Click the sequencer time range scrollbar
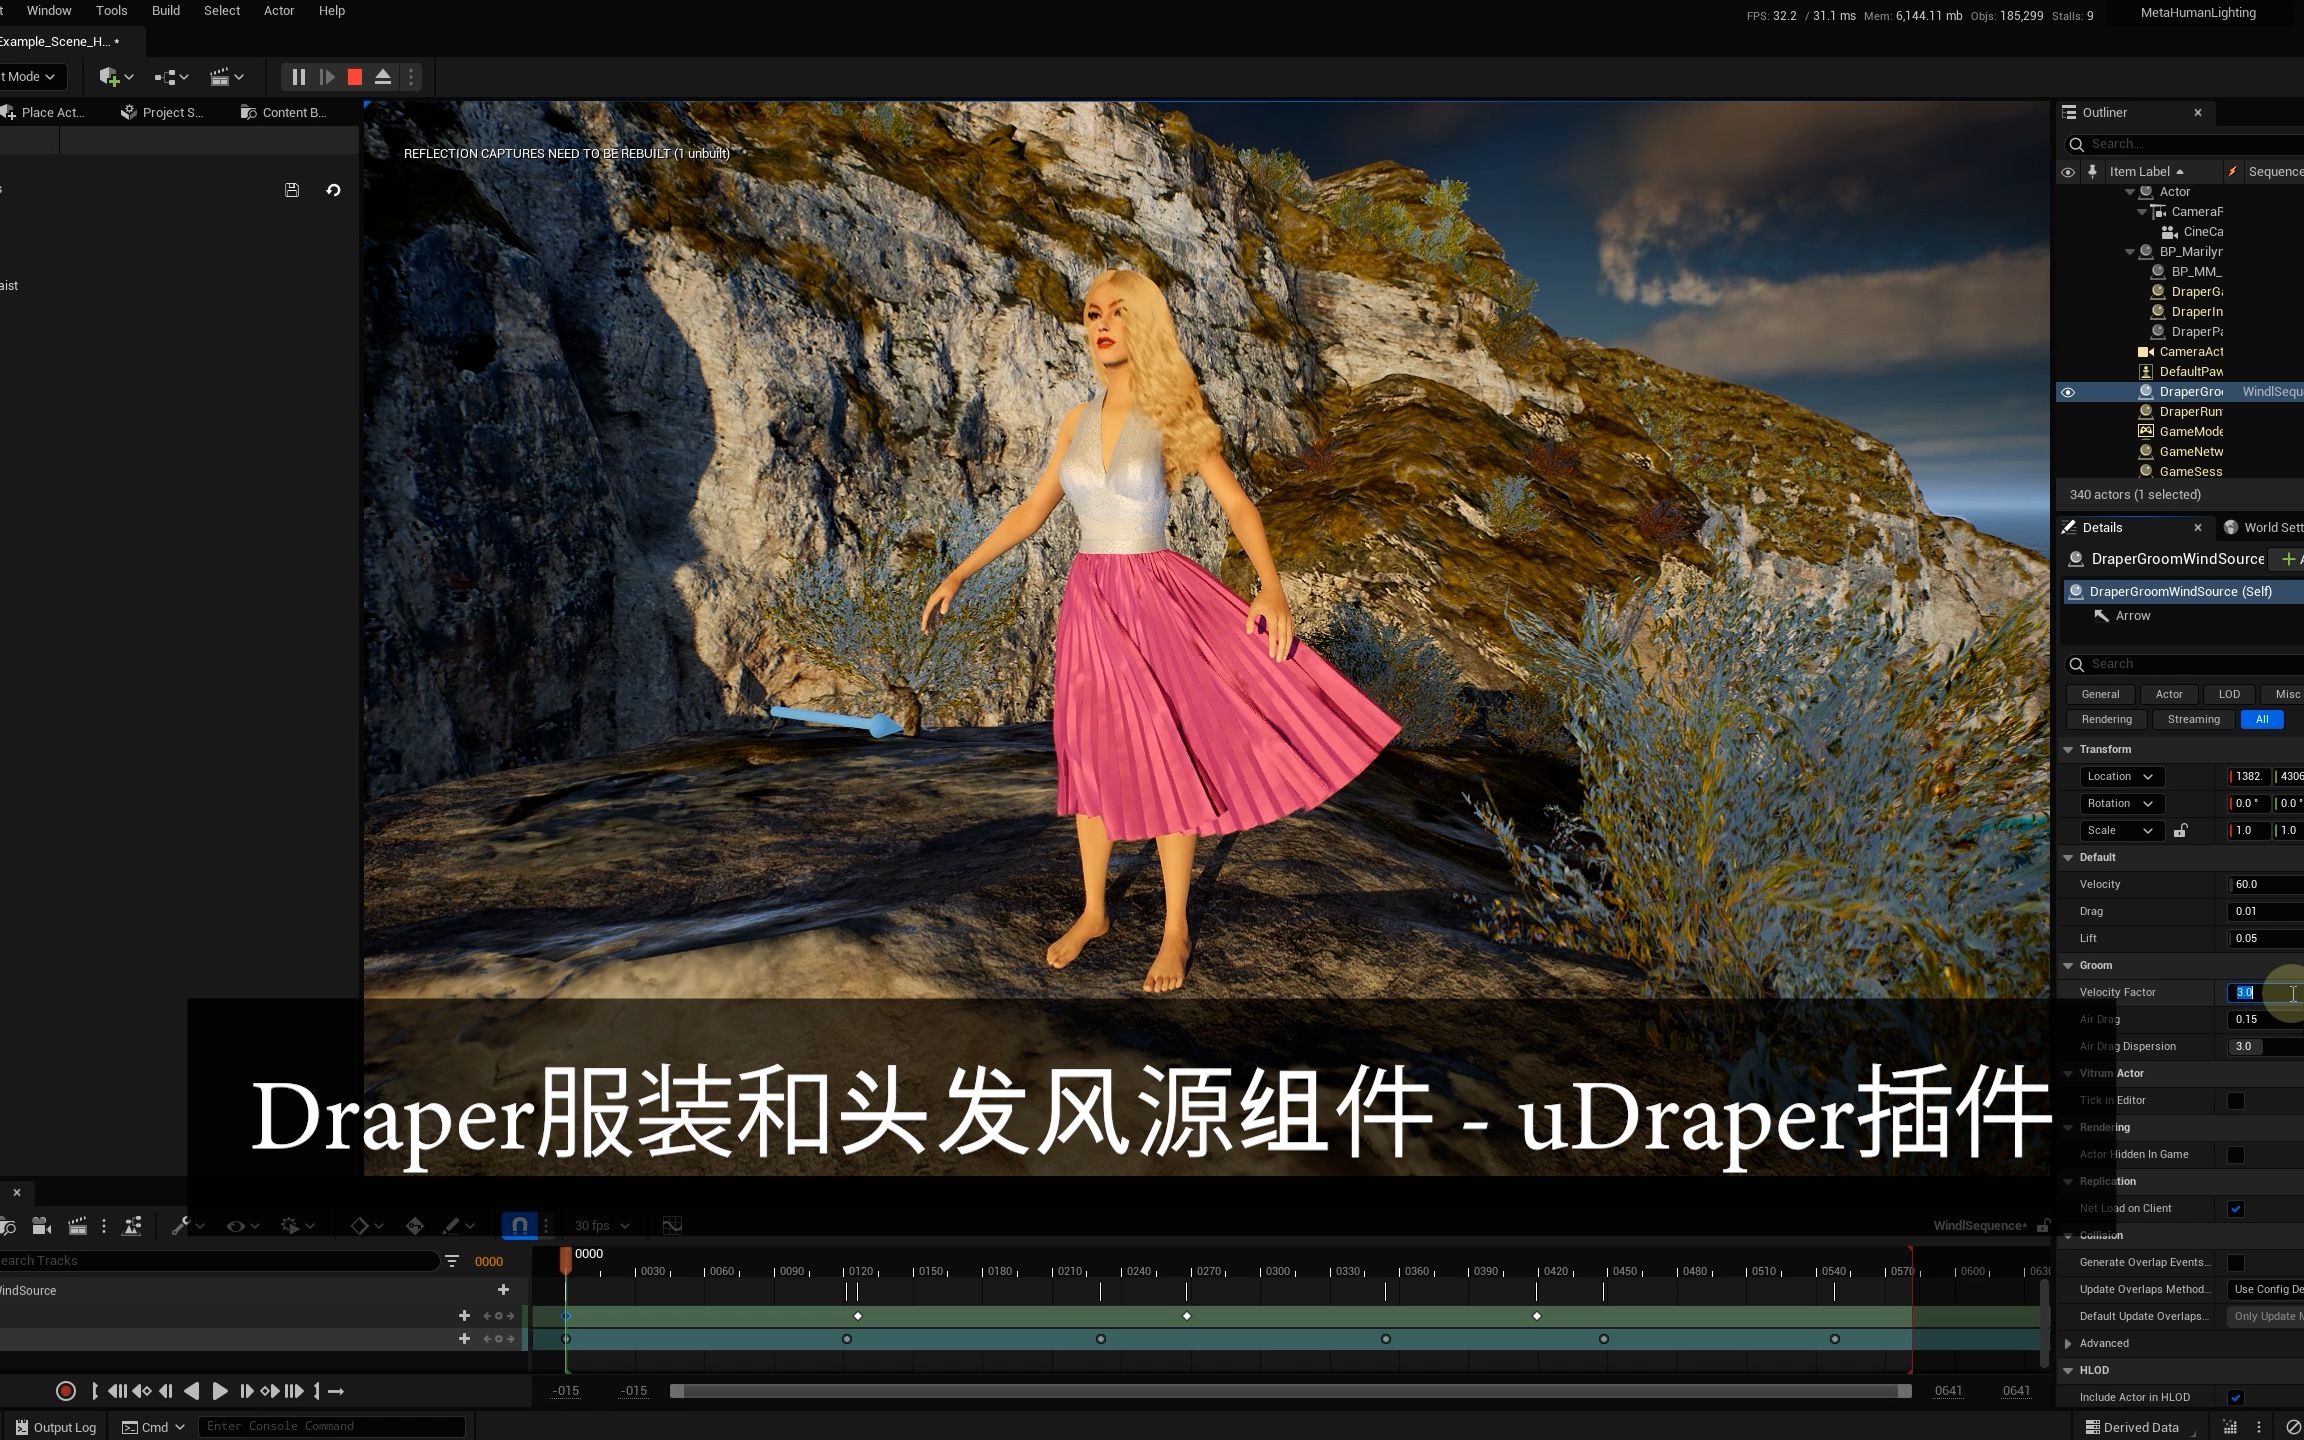 pyautogui.click(x=1290, y=1391)
